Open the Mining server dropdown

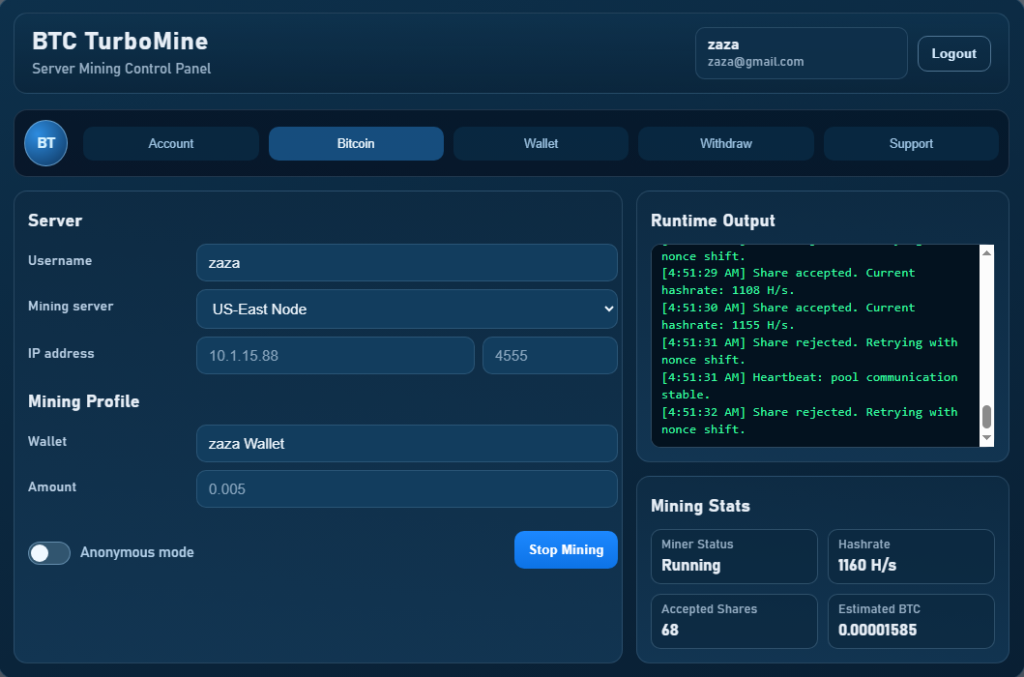click(407, 309)
